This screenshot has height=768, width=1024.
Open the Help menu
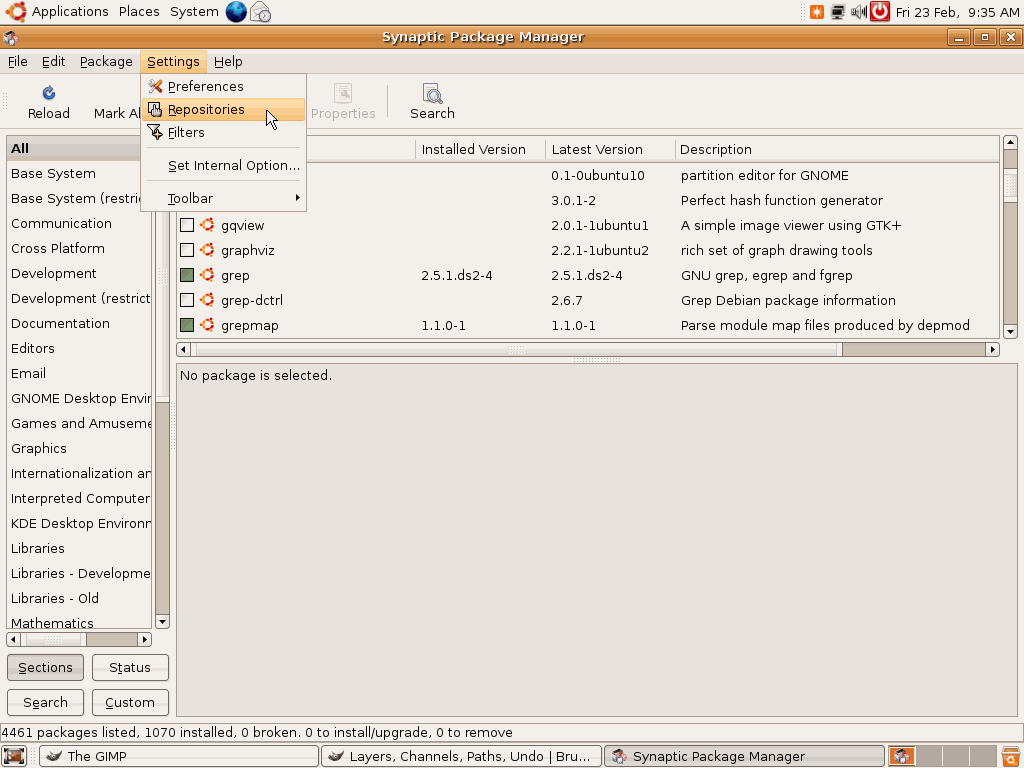[x=228, y=61]
